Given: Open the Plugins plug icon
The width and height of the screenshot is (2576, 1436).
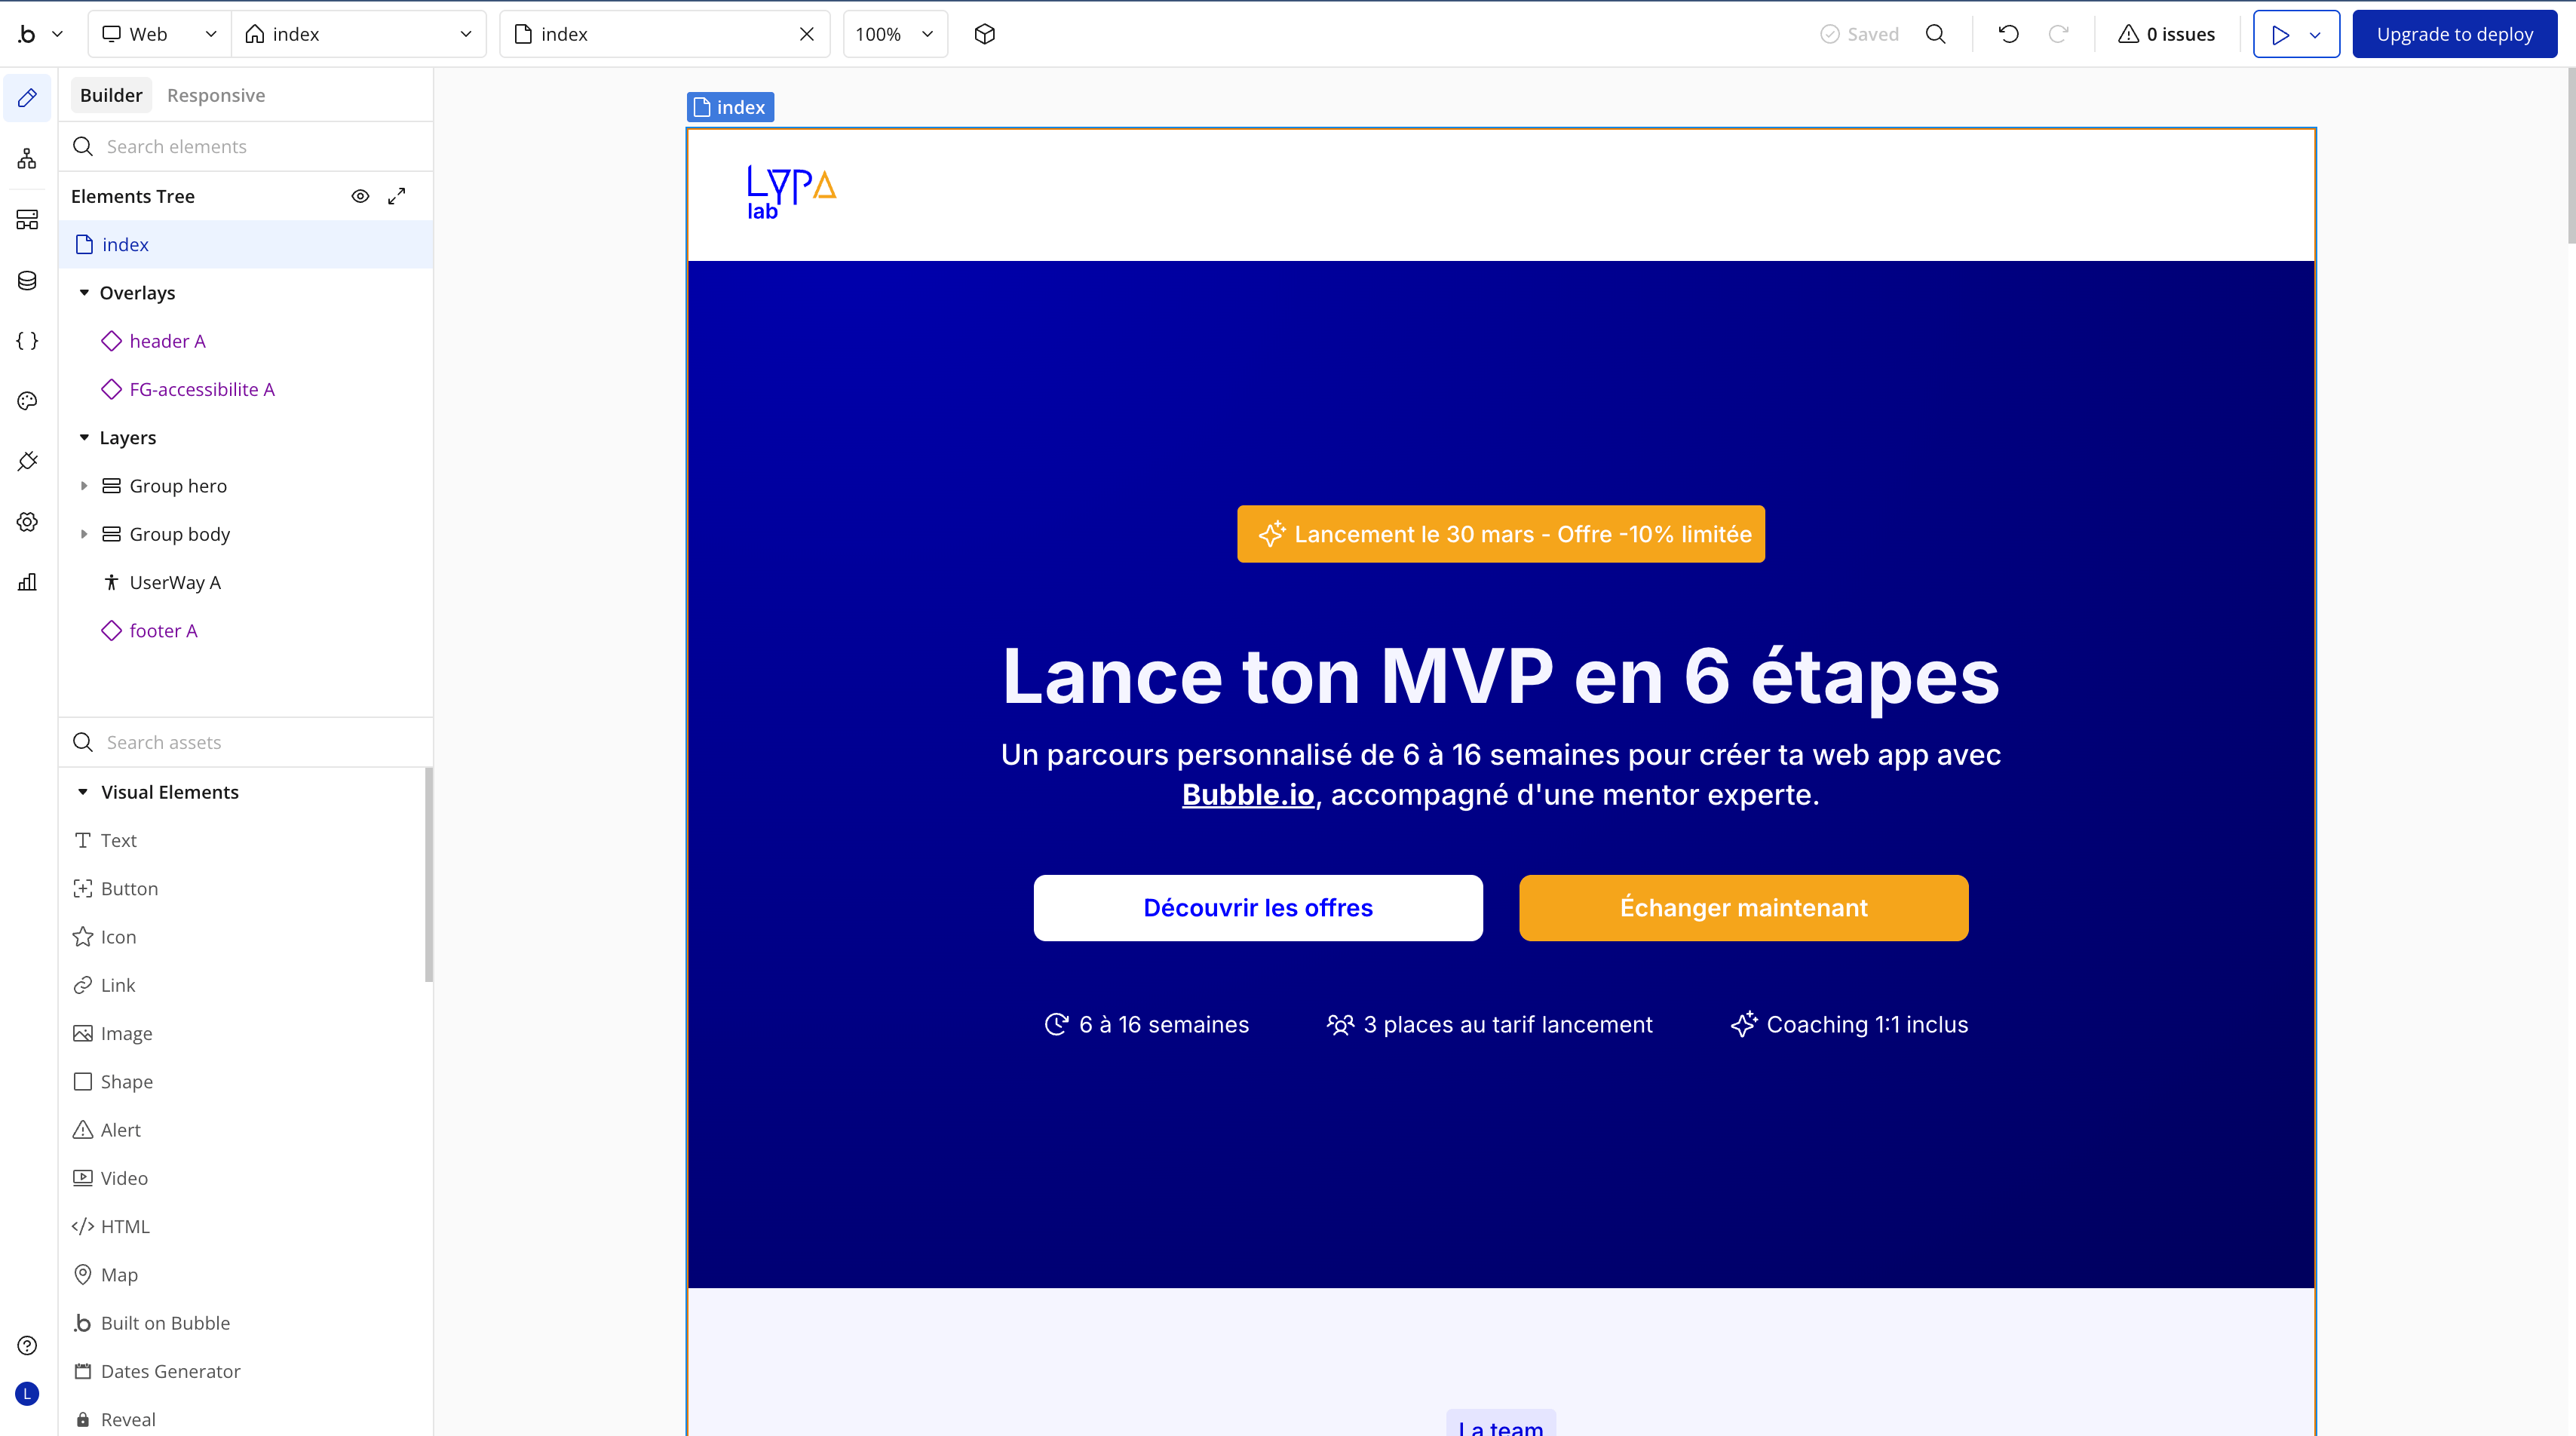Looking at the screenshot, I should (27, 461).
